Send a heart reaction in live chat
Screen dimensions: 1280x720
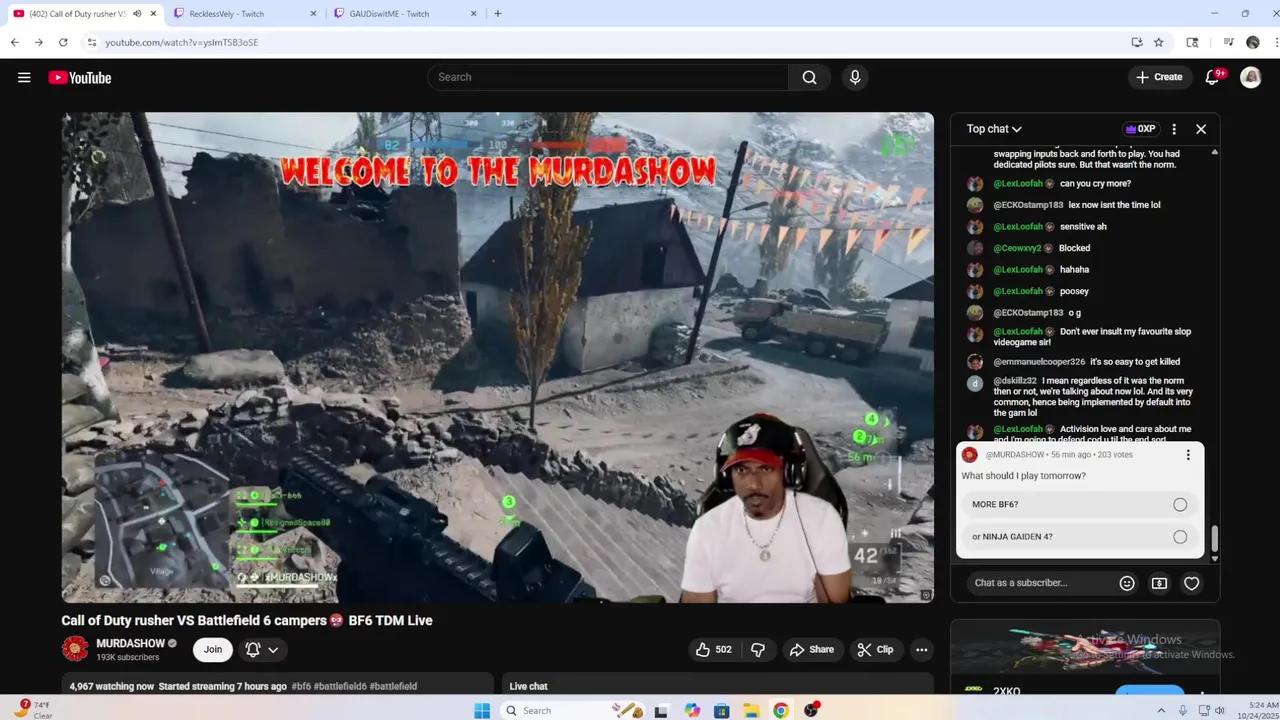tap(1192, 583)
